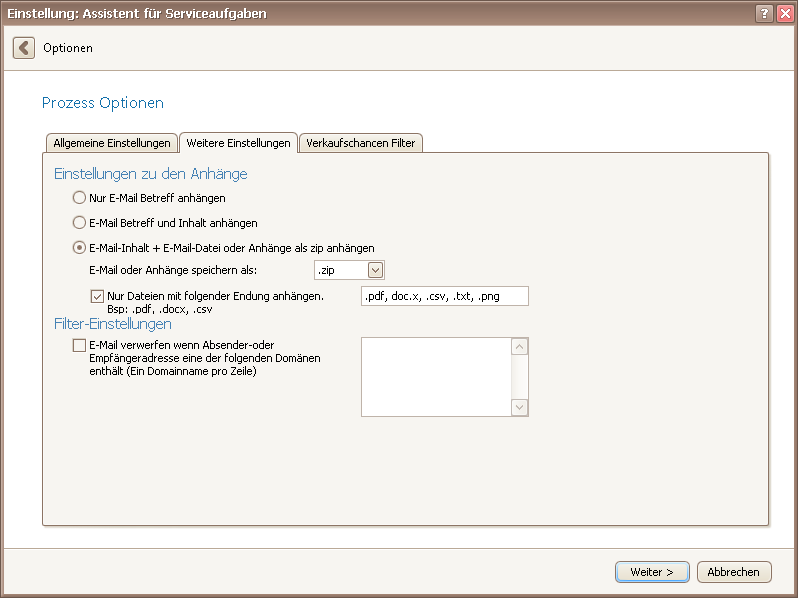Click the 'Bsp: .pdf, .docx, .csv' hint text
798x598 pixels.
coord(160,309)
